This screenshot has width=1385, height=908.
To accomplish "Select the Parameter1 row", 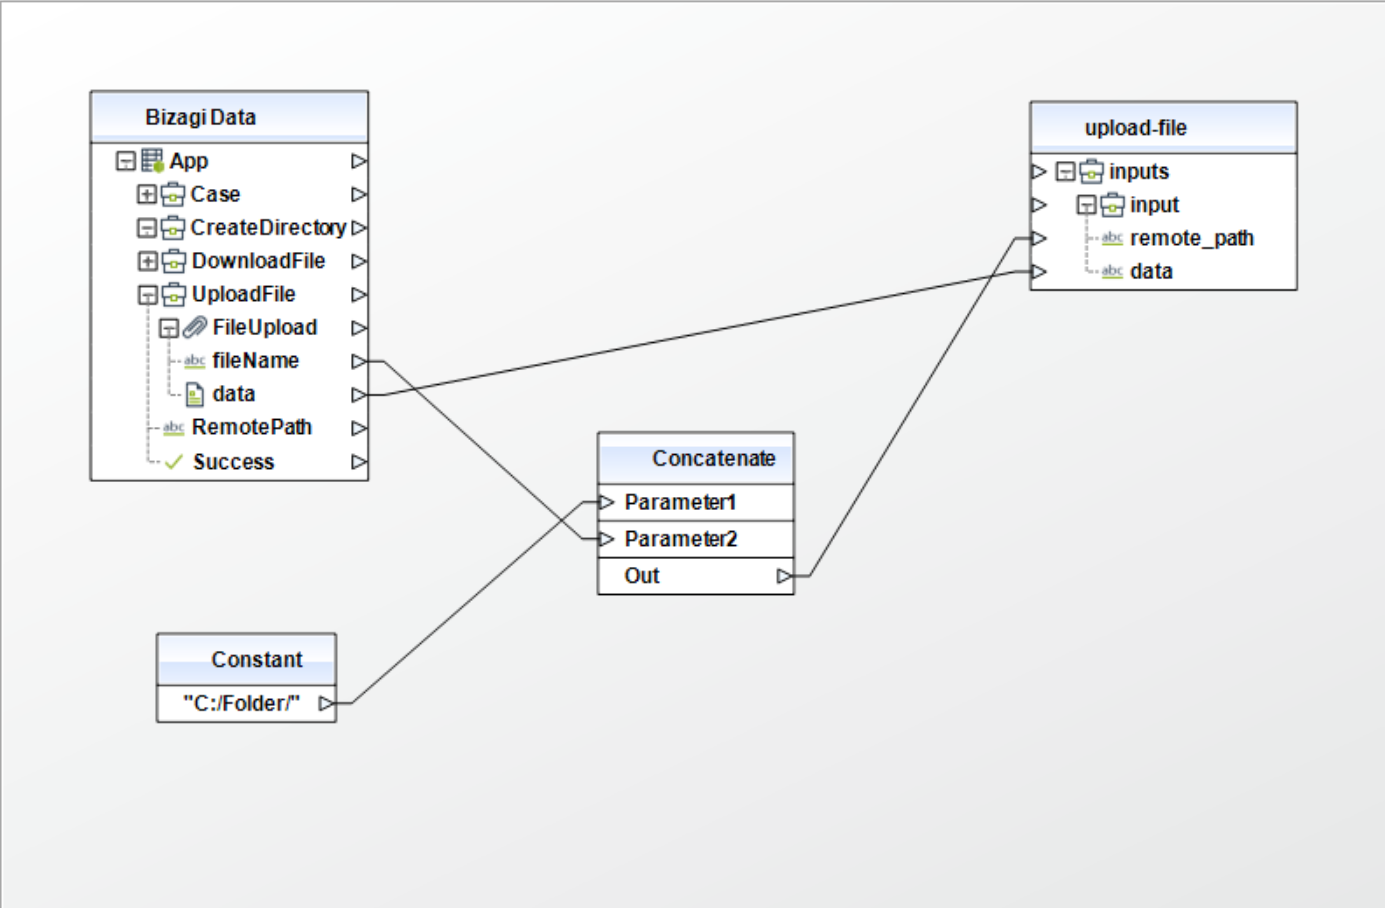I will pyautogui.click(x=696, y=502).
